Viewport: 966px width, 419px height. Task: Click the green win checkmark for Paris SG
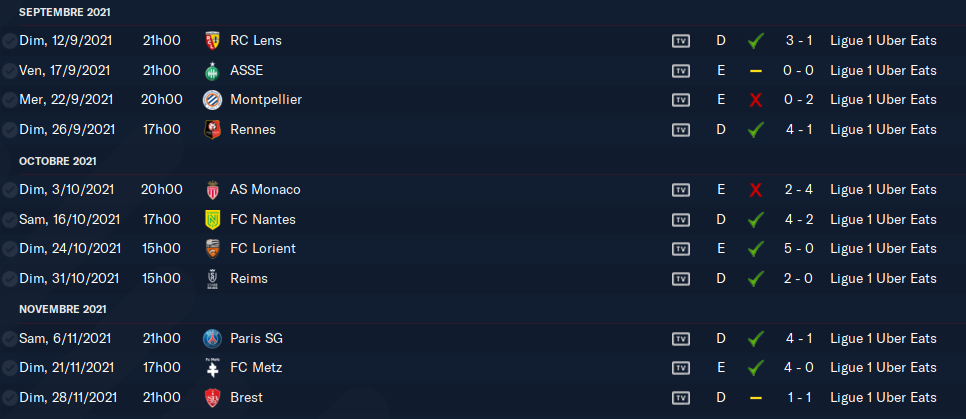pyautogui.click(x=756, y=339)
